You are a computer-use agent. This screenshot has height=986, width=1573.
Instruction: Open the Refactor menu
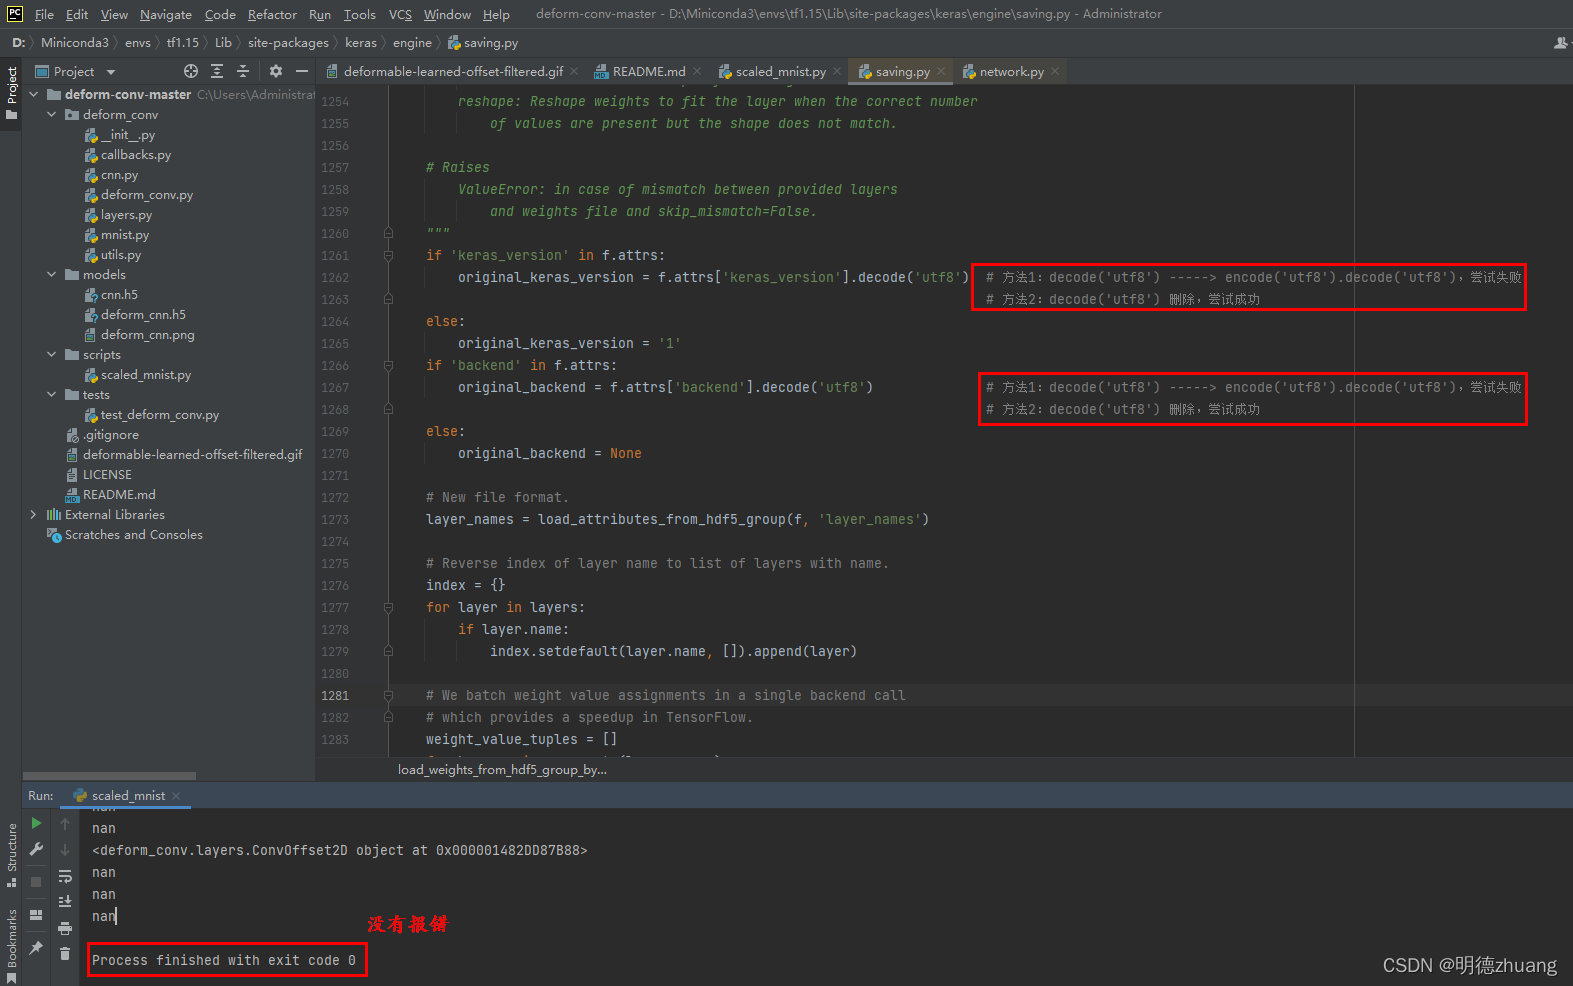(x=272, y=14)
